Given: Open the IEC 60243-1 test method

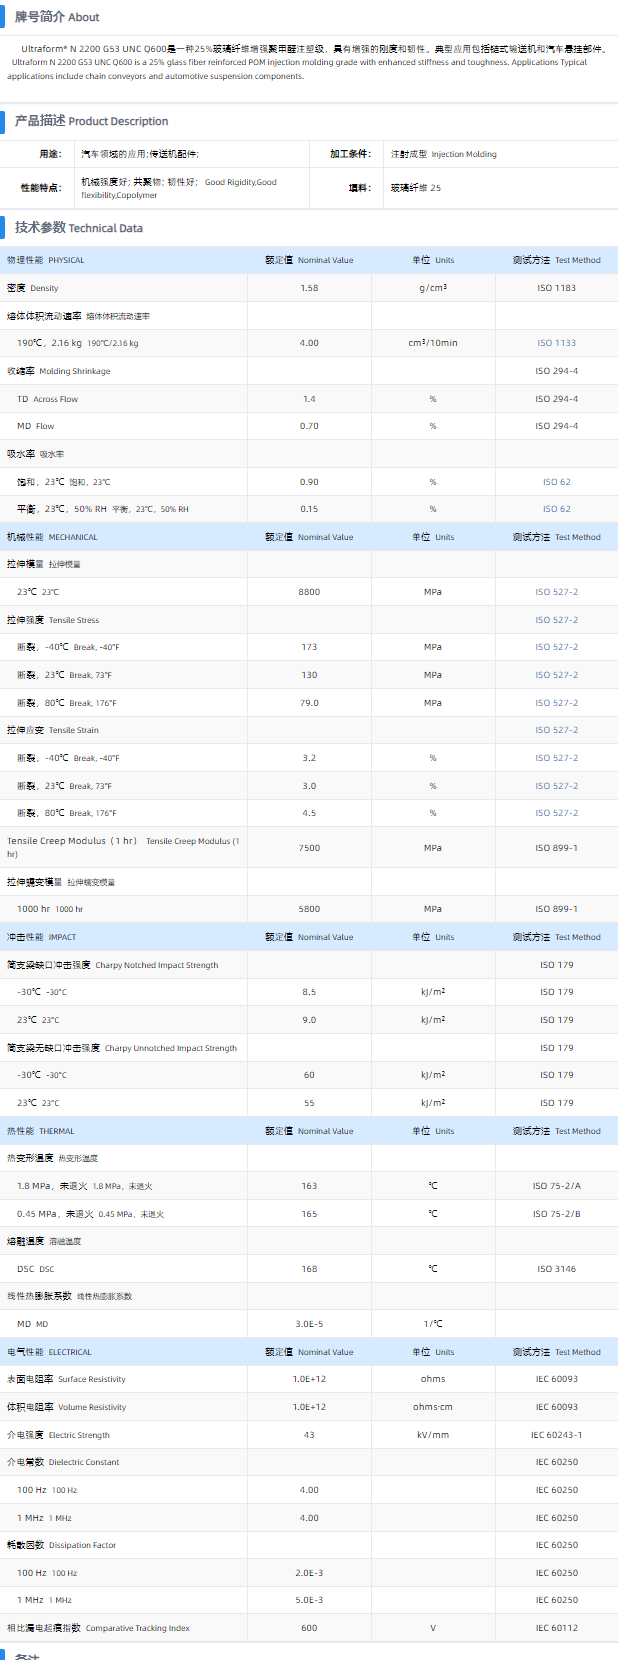Looking at the screenshot, I should click(x=557, y=1435).
